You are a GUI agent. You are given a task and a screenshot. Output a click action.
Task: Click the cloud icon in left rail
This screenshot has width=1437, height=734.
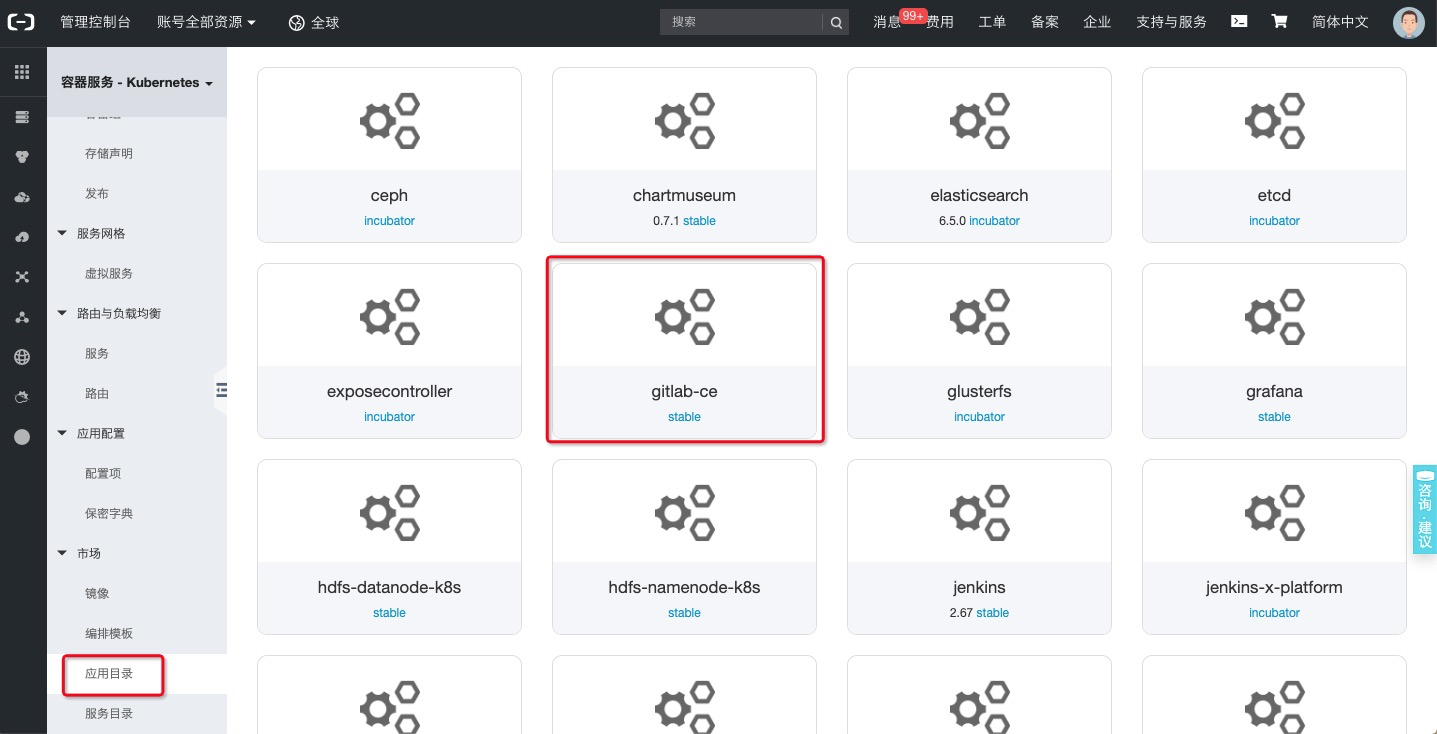22,197
